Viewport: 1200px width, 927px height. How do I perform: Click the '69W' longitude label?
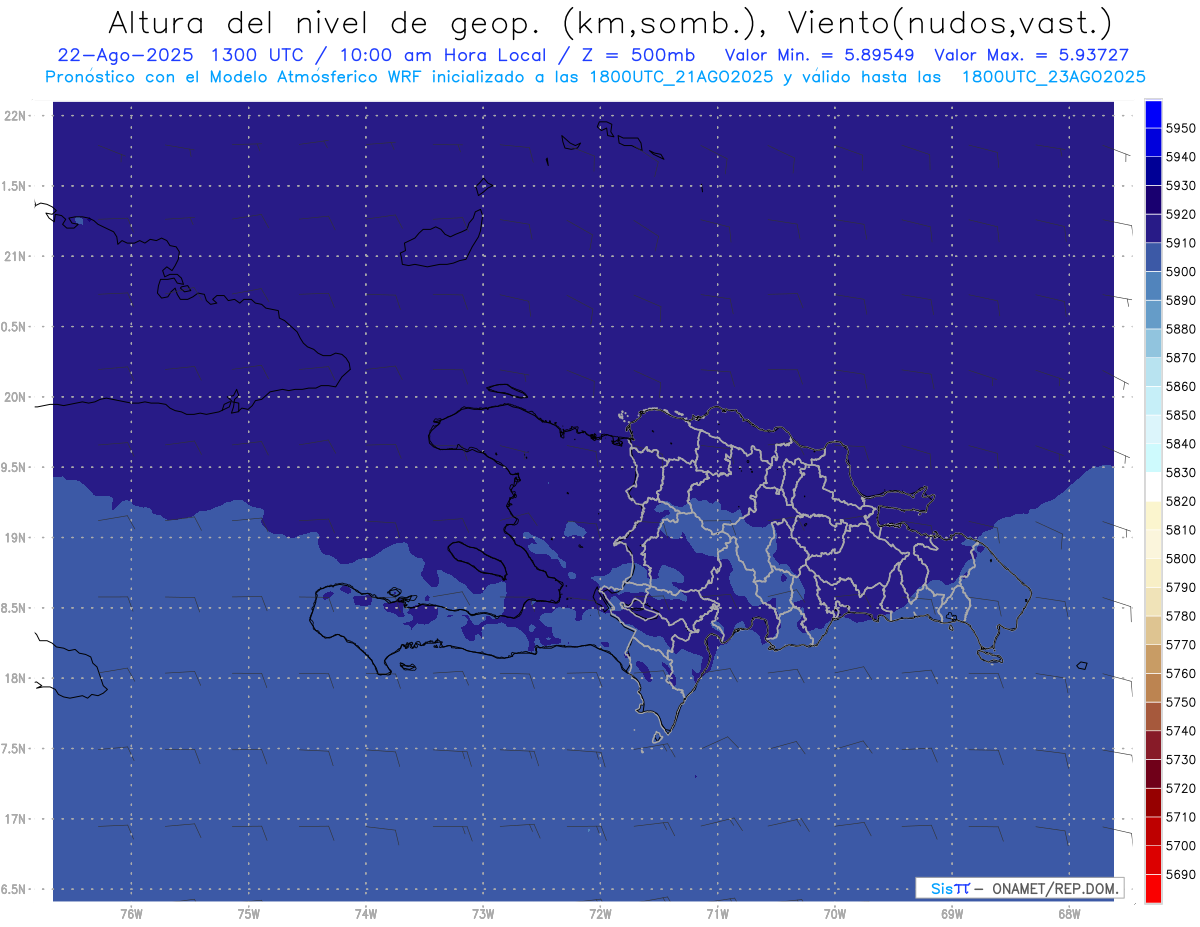click(x=952, y=913)
